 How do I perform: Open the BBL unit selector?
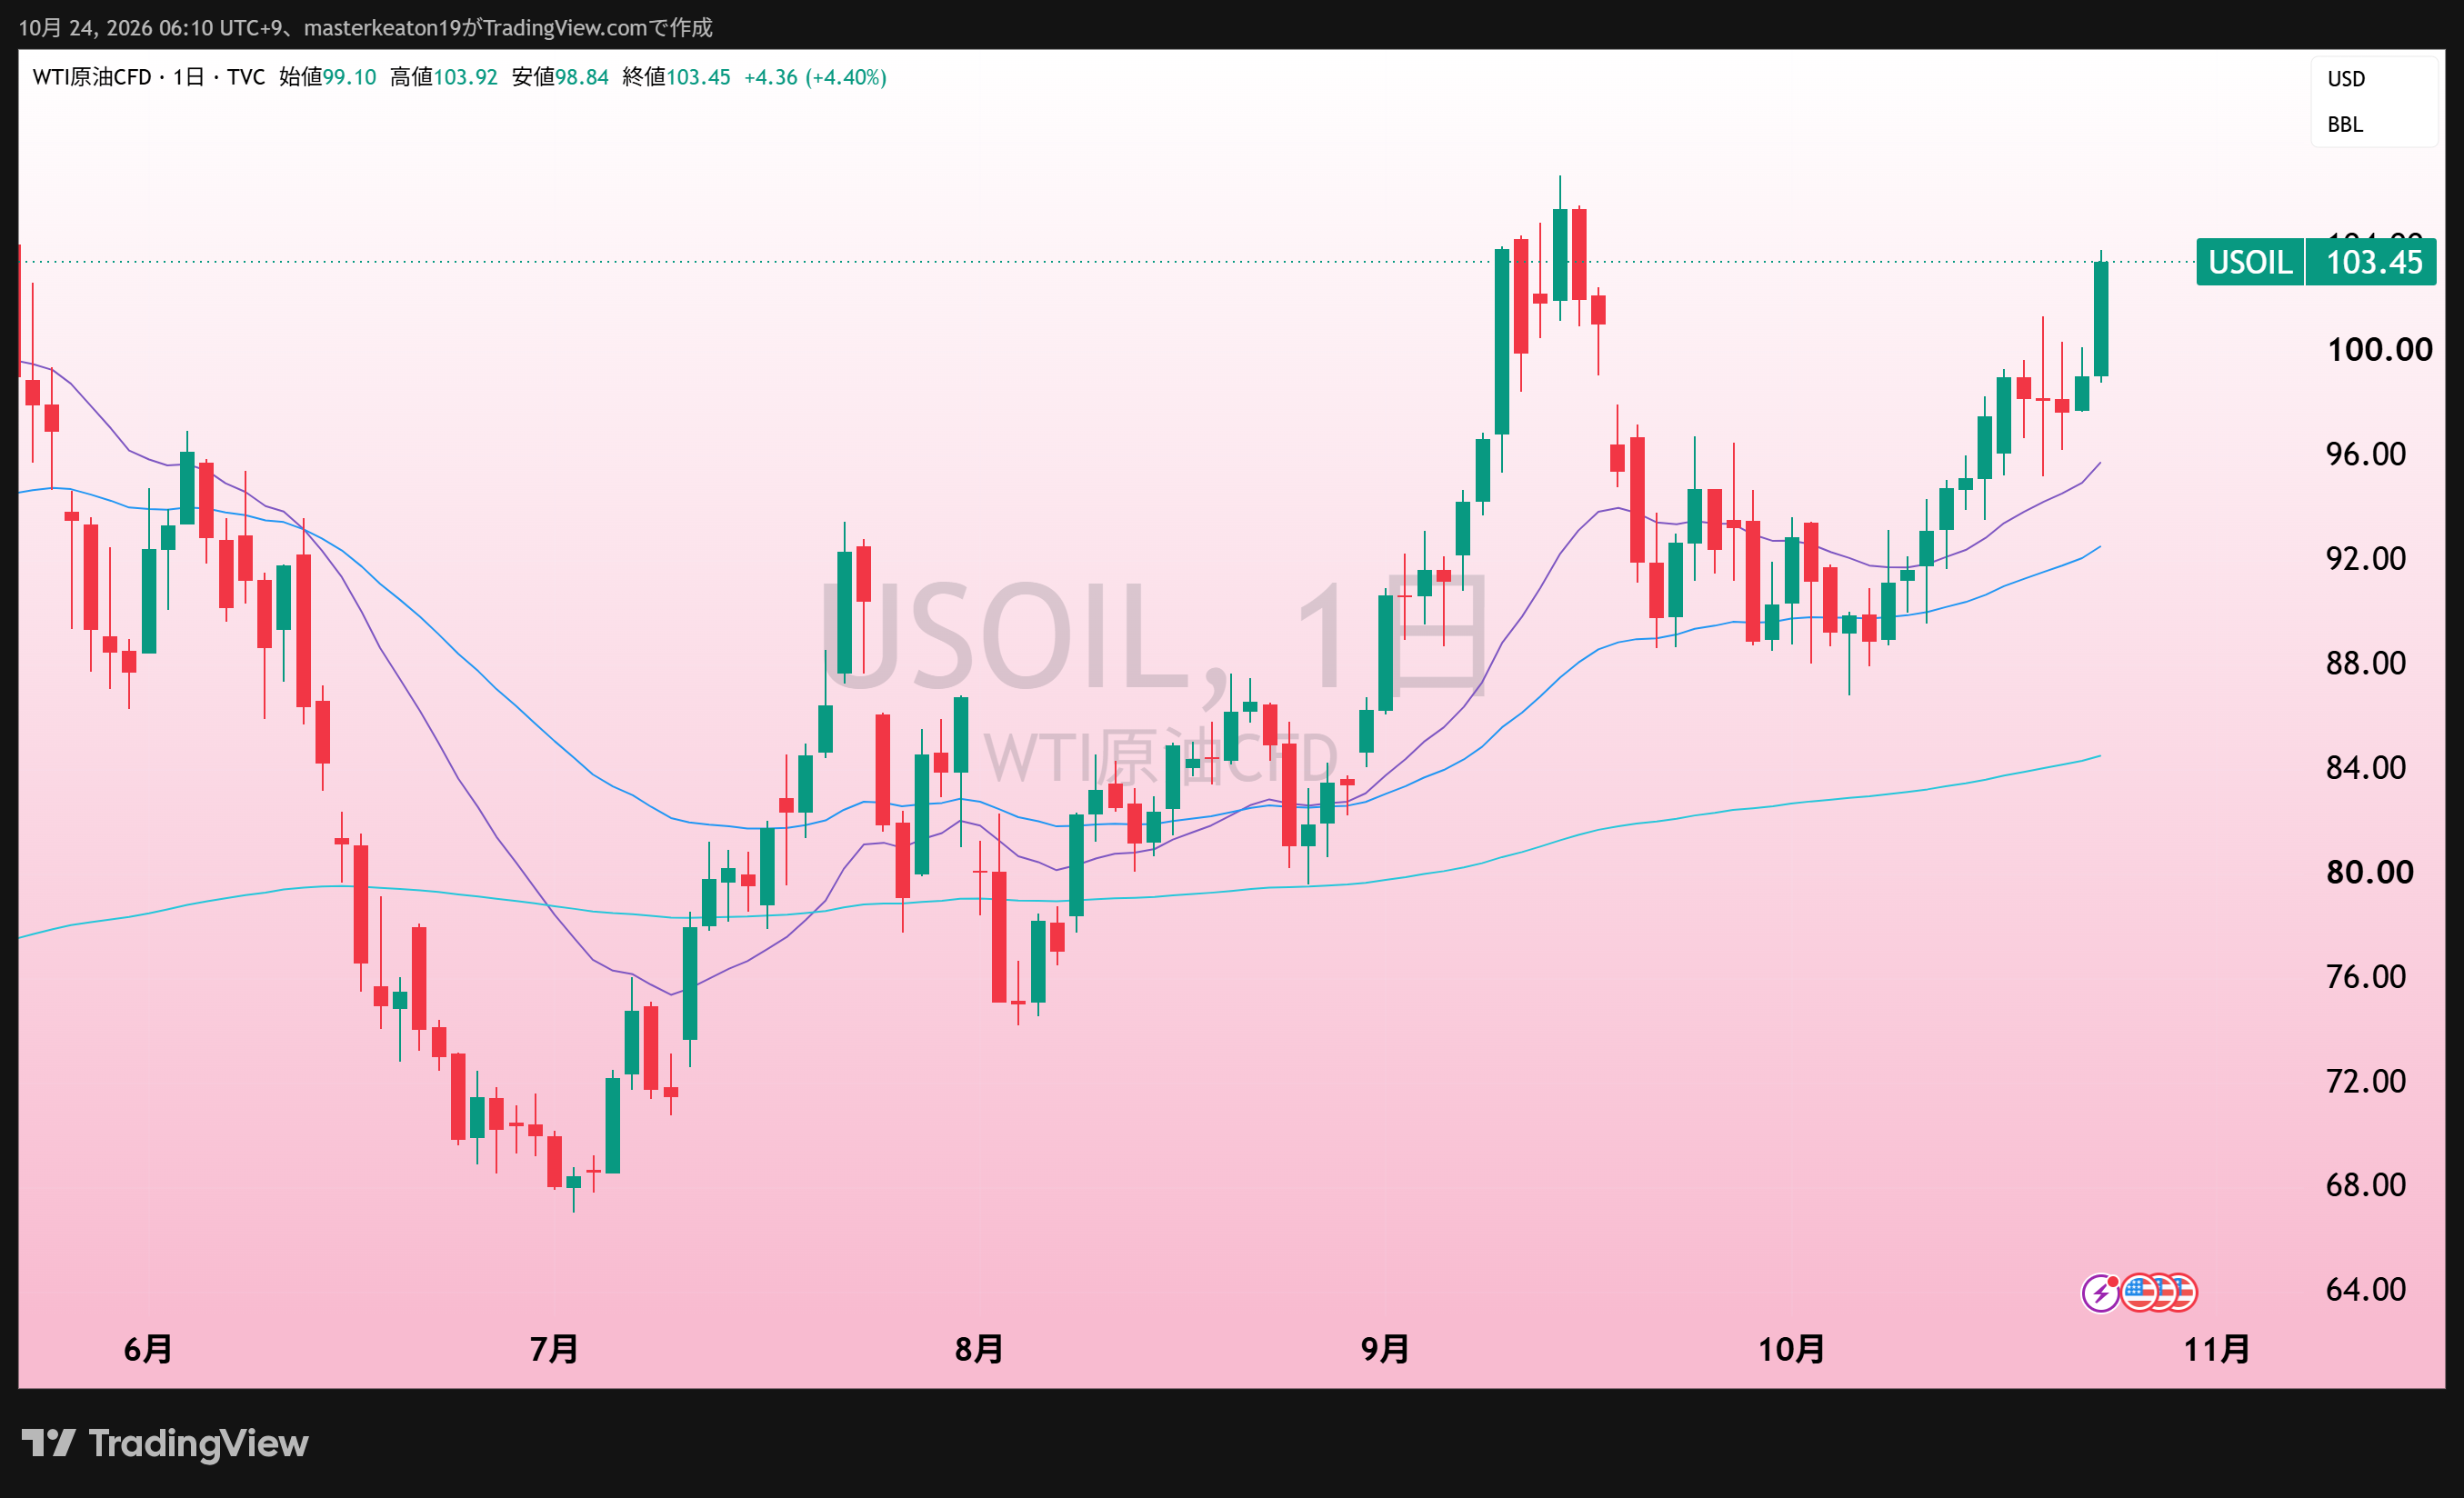click(x=2345, y=125)
